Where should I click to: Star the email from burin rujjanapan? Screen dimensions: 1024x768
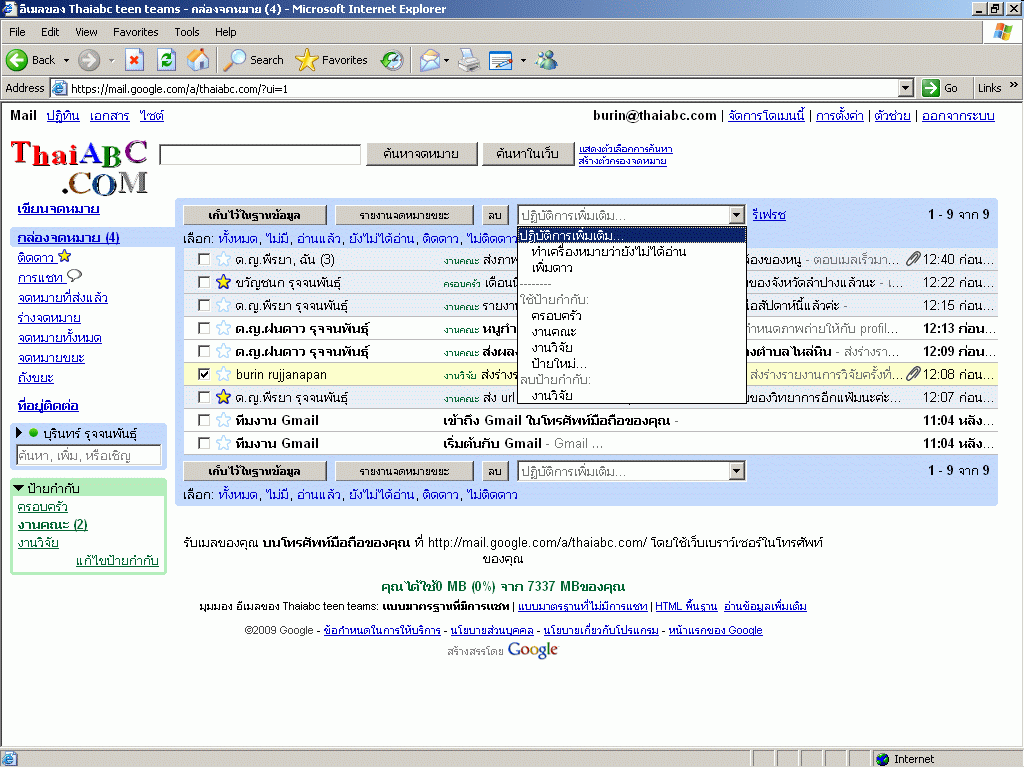coord(224,374)
